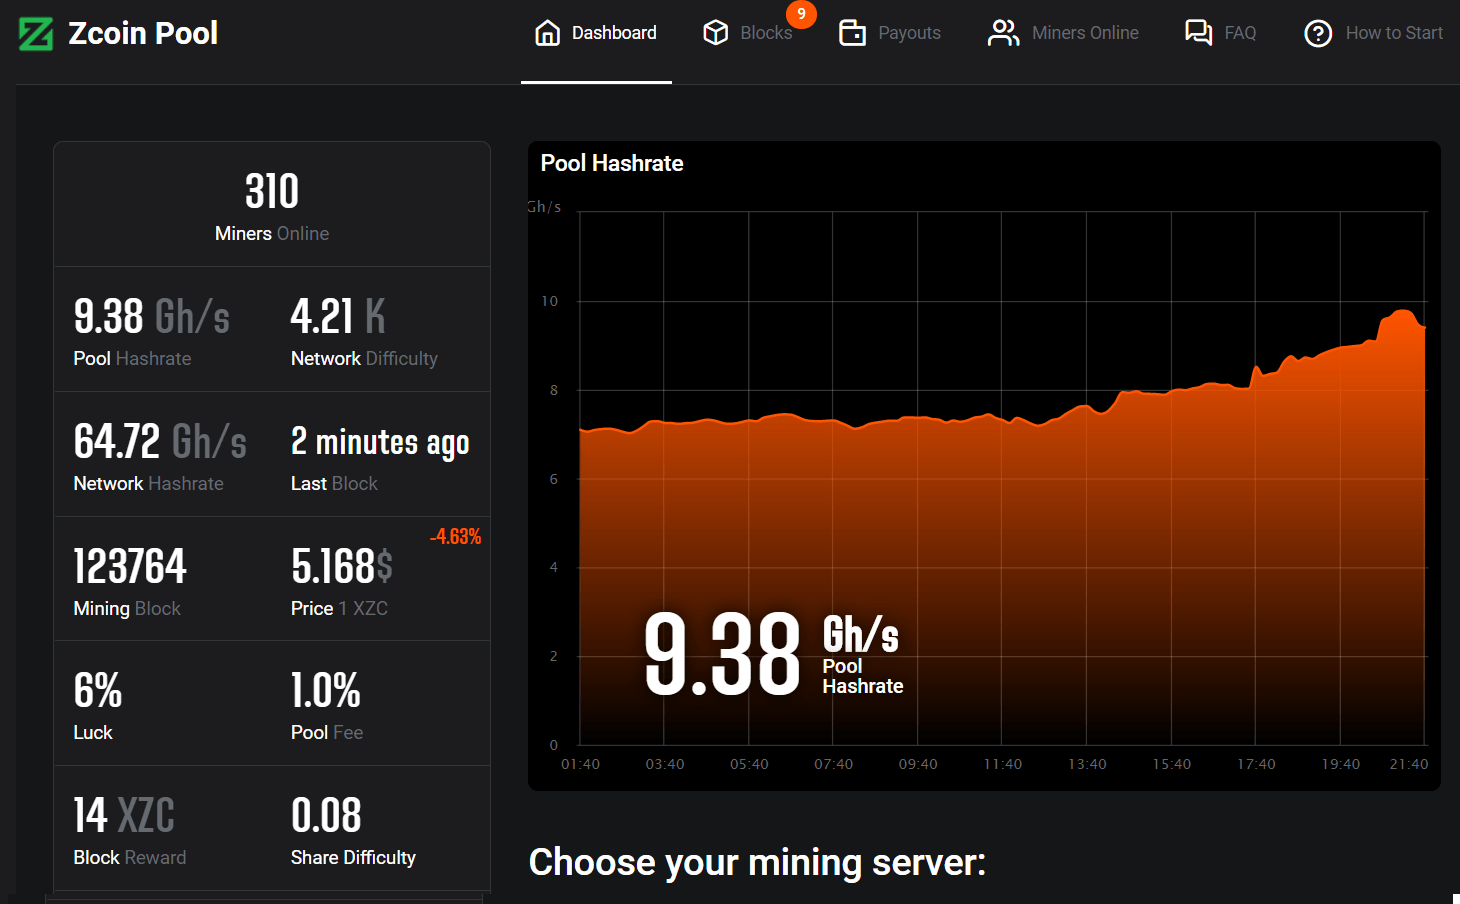1460x904 pixels.
Task: Click the FAQ chat bubbles icon
Action: click(x=1198, y=33)
